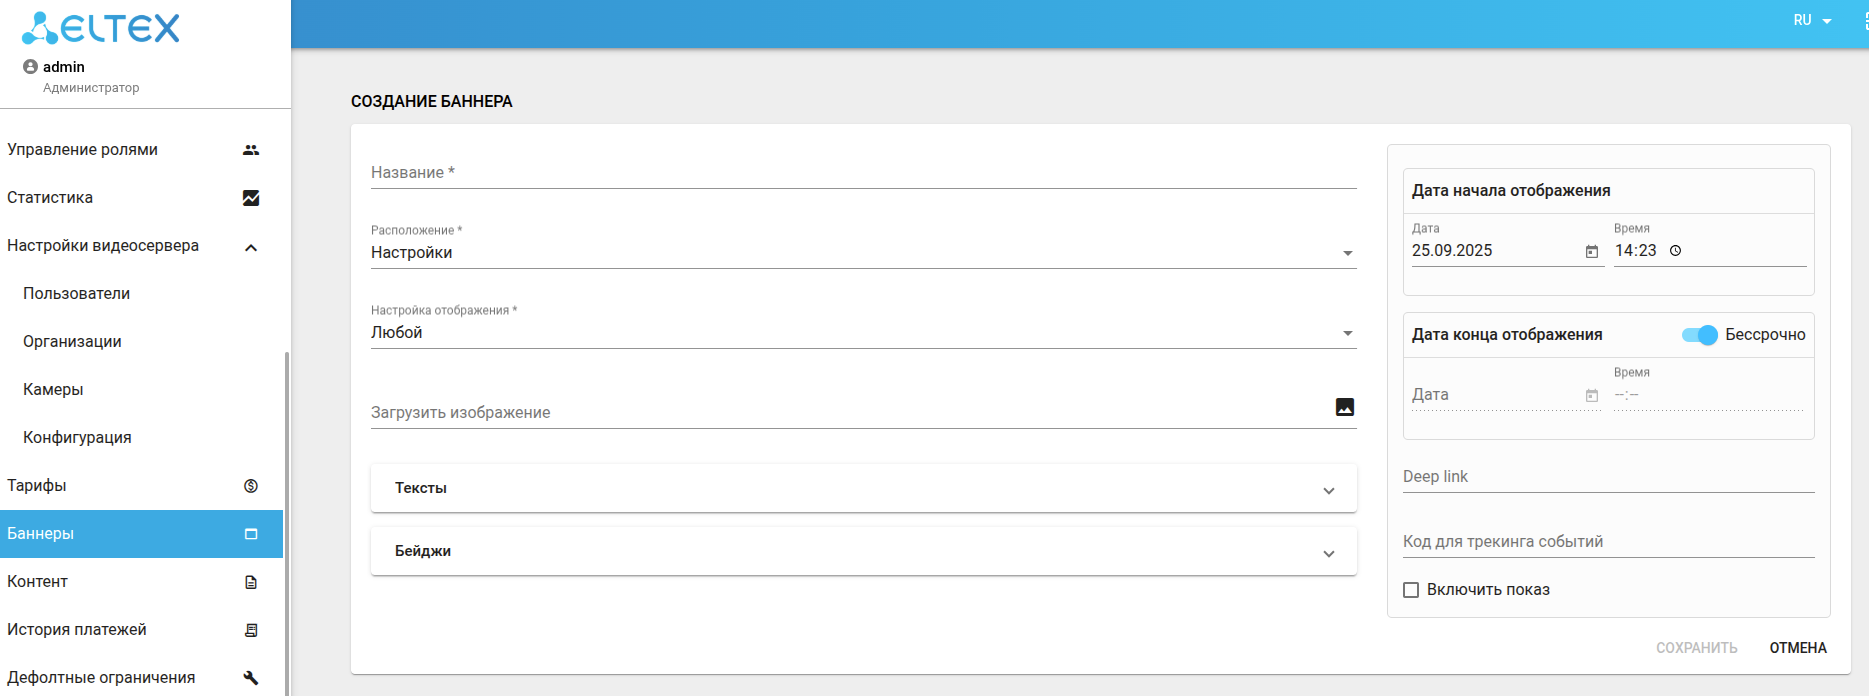
Task: Click the ОТМЕНА button
Action: (1798, 648)
